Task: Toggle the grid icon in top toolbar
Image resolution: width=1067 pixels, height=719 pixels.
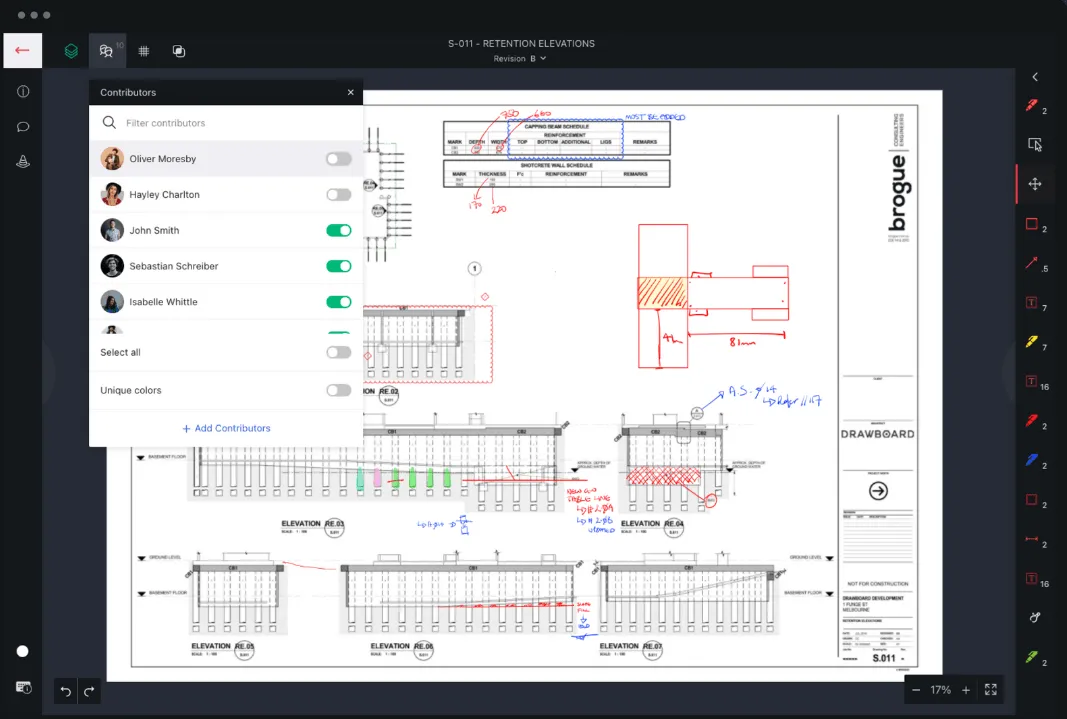Action: pos(144,51)
